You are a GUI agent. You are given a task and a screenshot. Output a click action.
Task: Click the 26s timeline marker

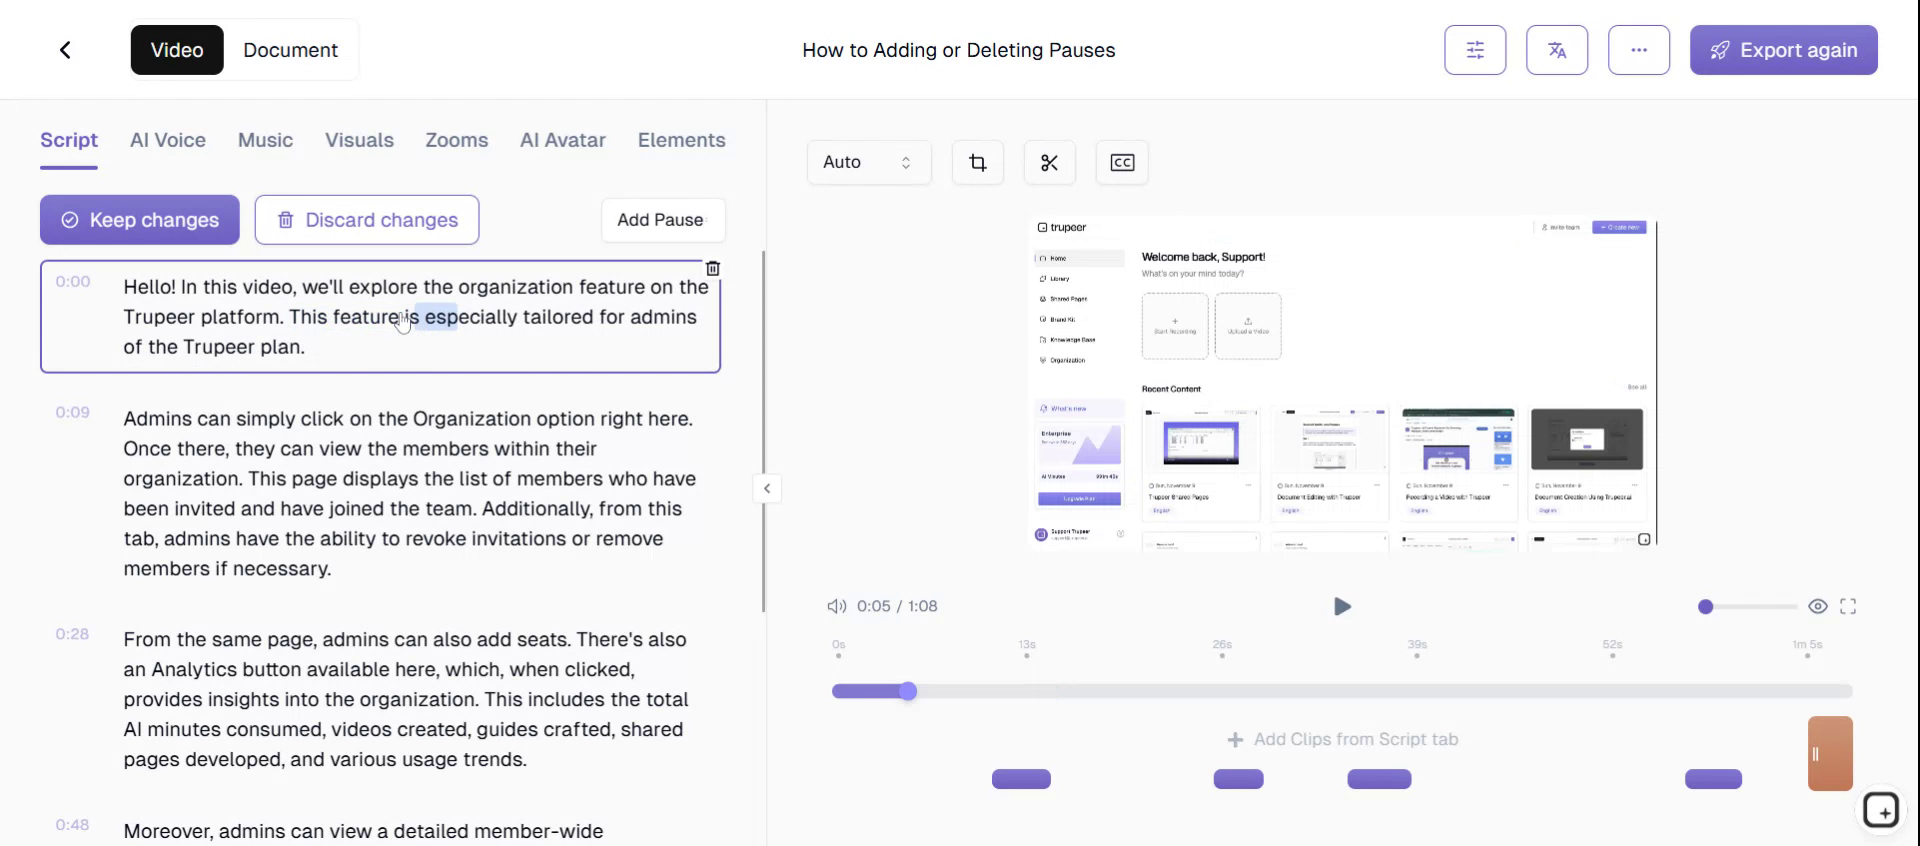(x=1222, y=648)
